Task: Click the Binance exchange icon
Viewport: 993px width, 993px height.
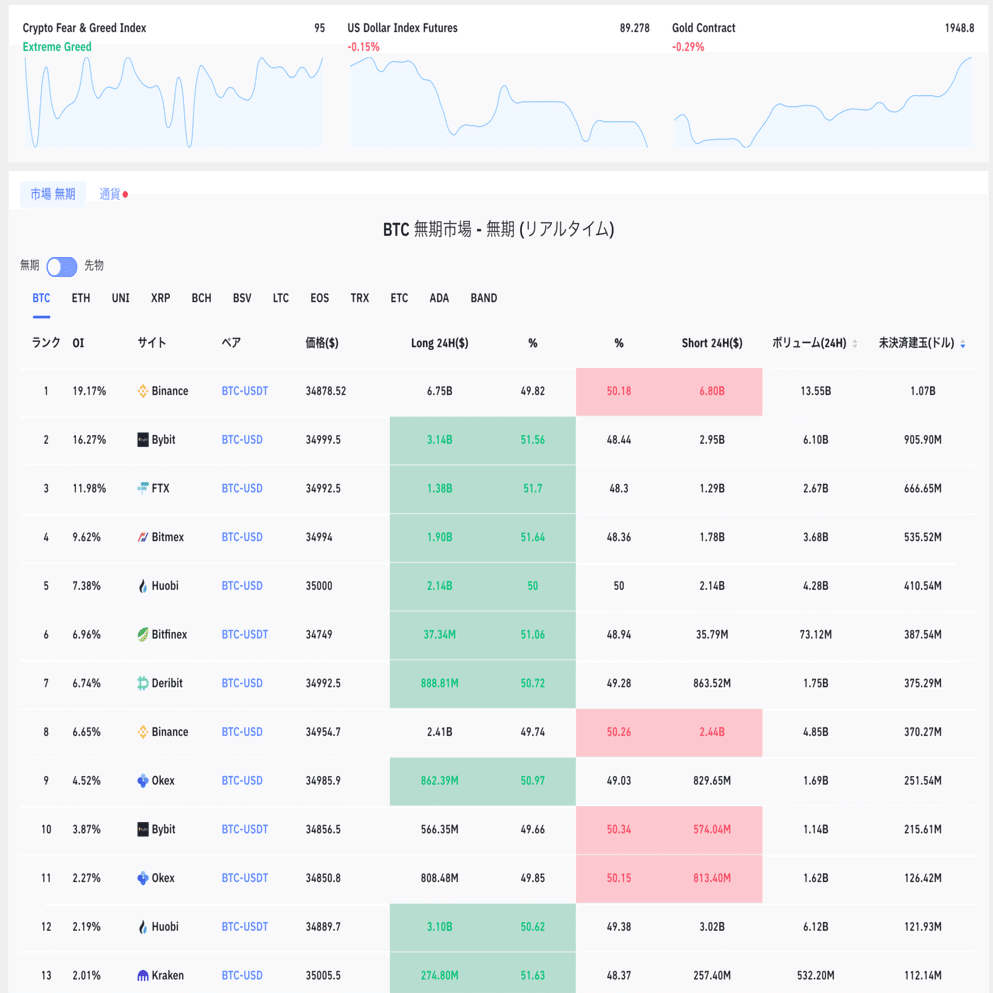Action: click(x=143, y=391)
